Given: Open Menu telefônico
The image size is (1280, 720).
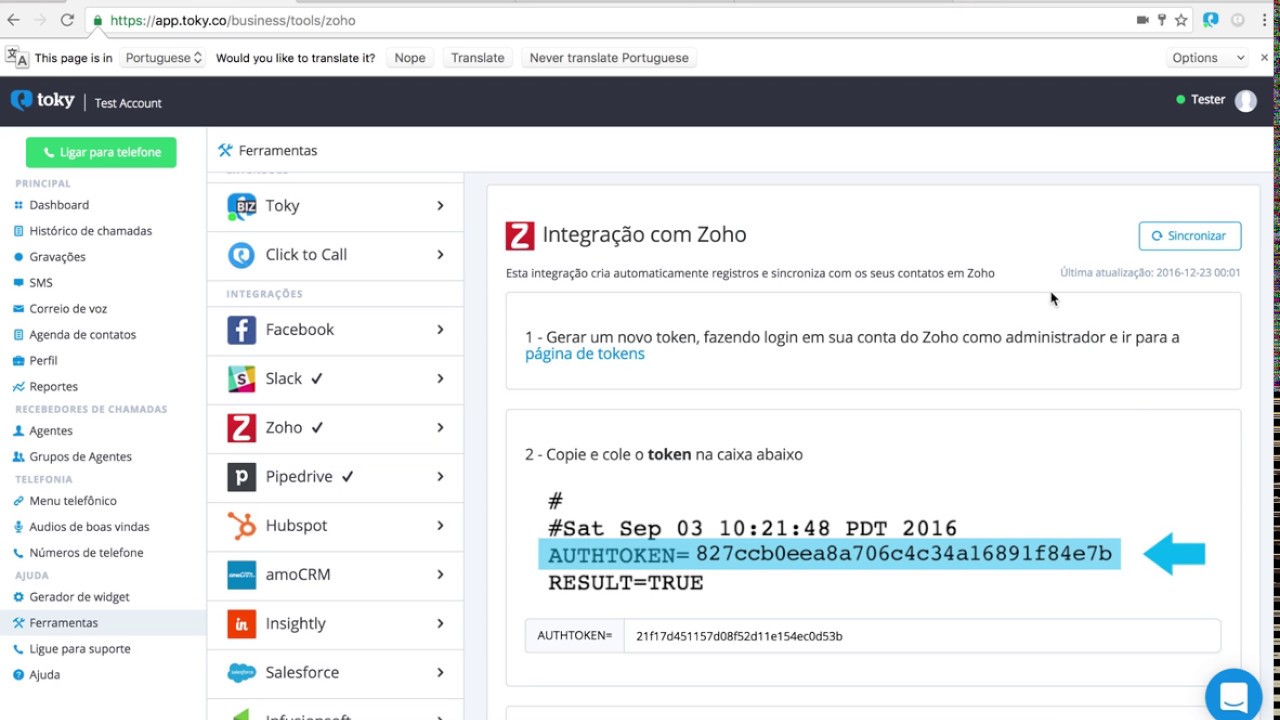Looking at the screenshot, I should pyautogui.click(x=73, y=501).
